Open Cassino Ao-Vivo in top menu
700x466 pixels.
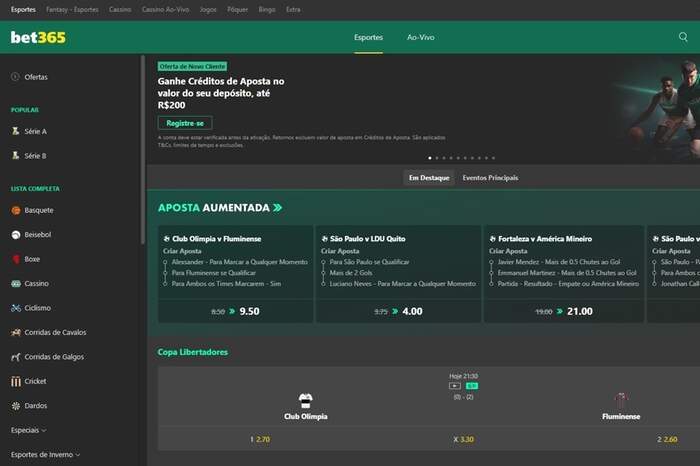point(165,9)
